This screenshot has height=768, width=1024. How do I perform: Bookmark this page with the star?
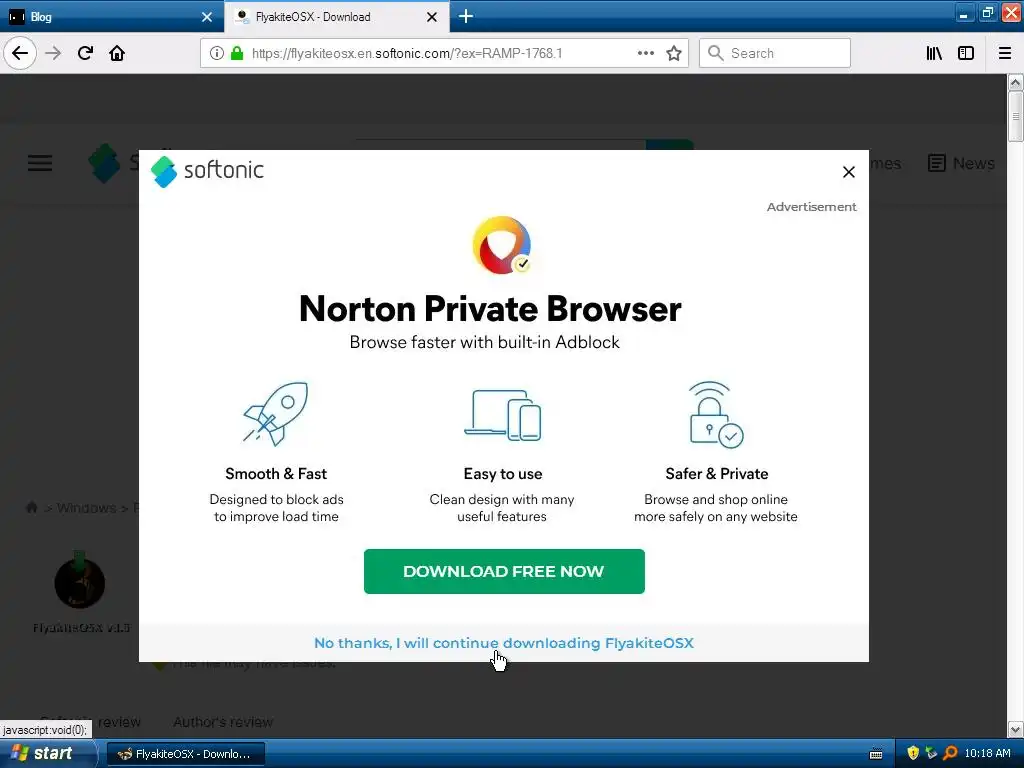(674, 53)
